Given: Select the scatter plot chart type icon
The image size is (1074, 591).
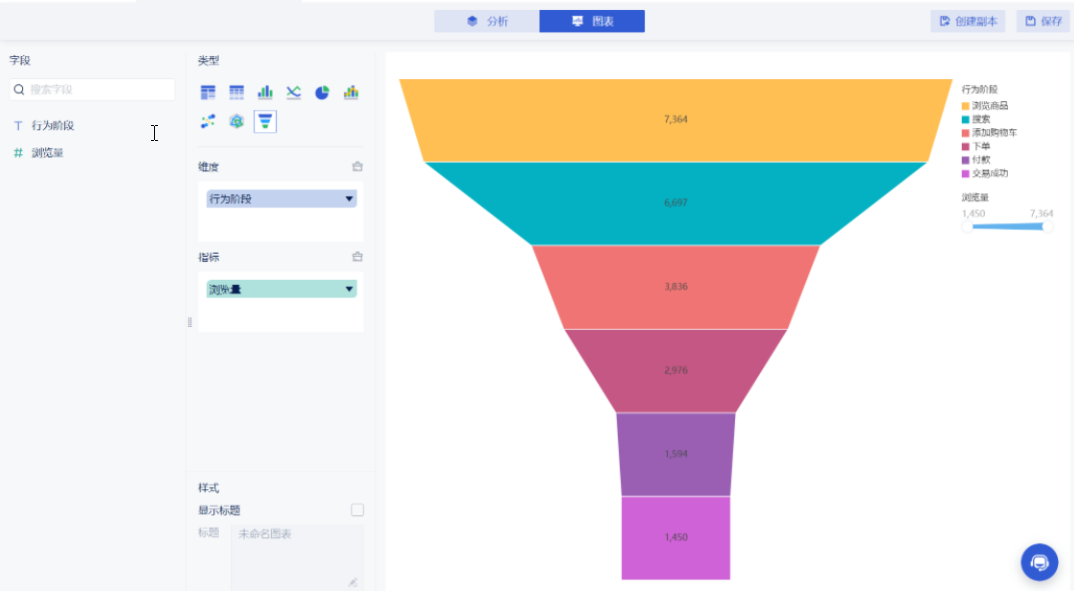Looking at the screenshot, I should coord(208,121).
